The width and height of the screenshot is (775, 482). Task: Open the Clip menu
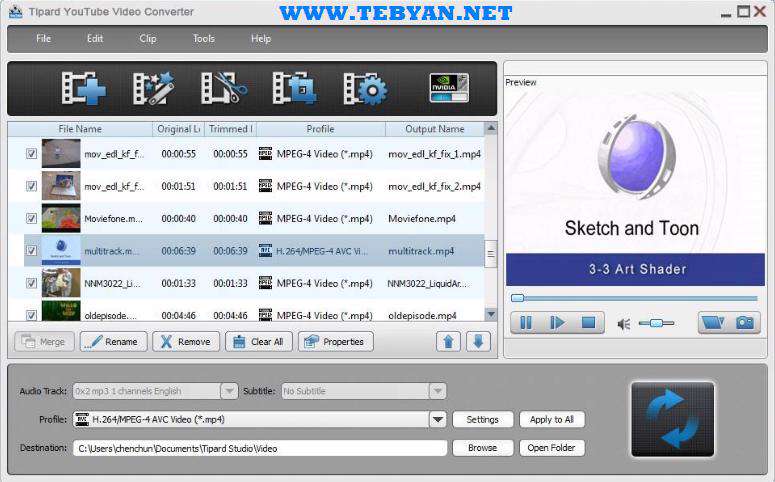point(148,39)
